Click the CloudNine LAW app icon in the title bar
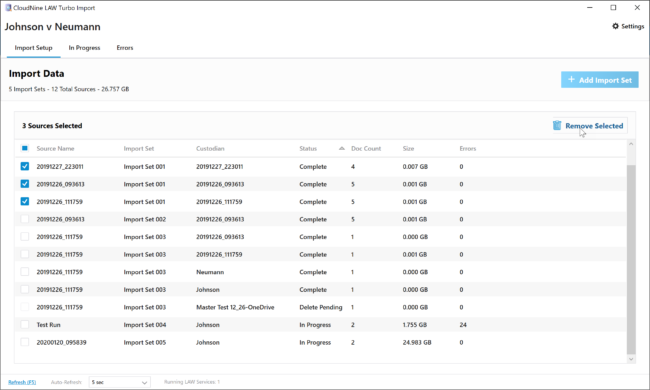 (x=7, y=7)
